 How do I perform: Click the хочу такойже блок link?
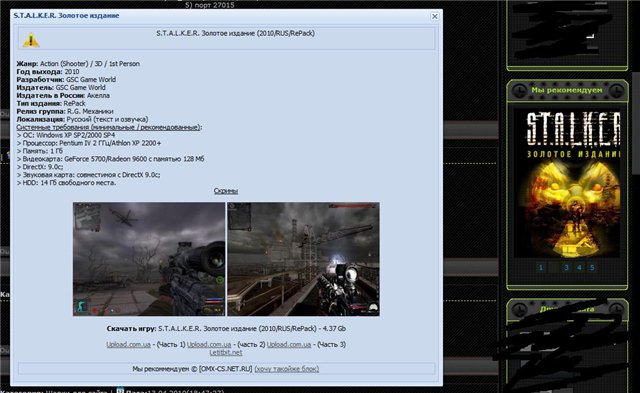[287, 369]
